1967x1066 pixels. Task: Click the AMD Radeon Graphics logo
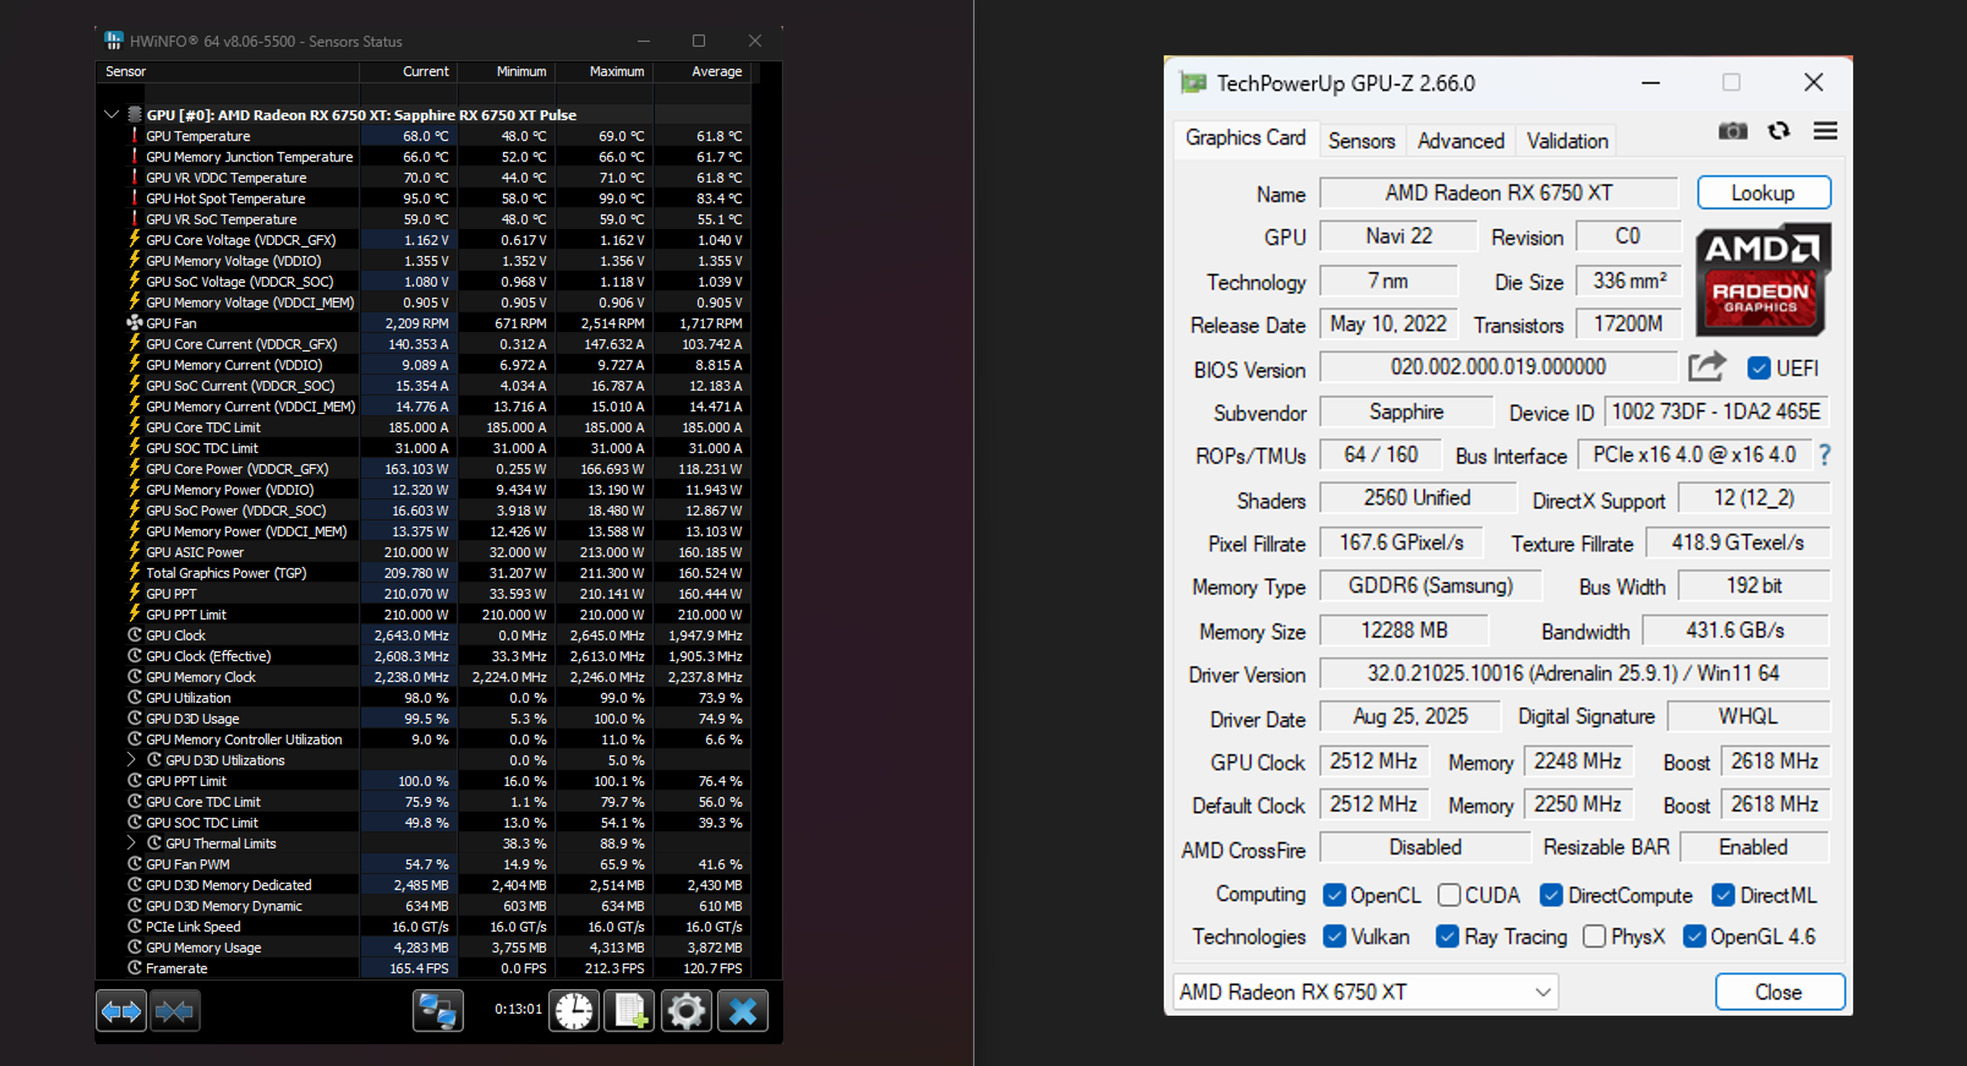[x=1763, y=279]
